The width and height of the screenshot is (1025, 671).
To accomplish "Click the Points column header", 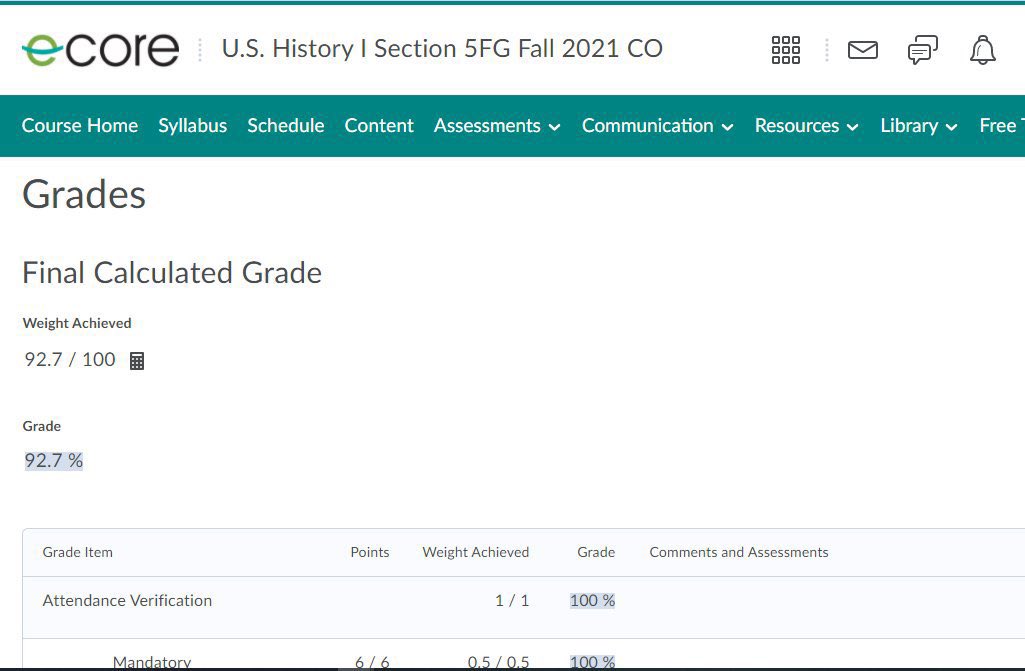I will (370, 552).
